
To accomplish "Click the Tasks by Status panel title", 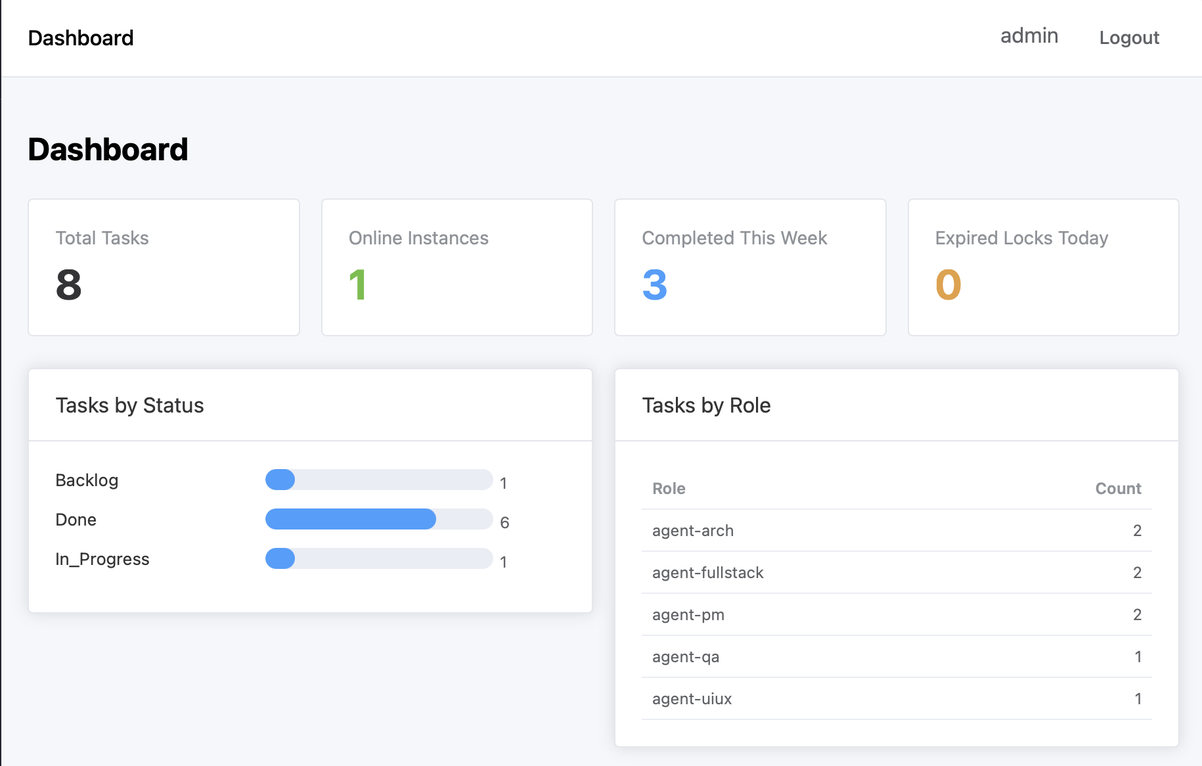I will point(130,405).
